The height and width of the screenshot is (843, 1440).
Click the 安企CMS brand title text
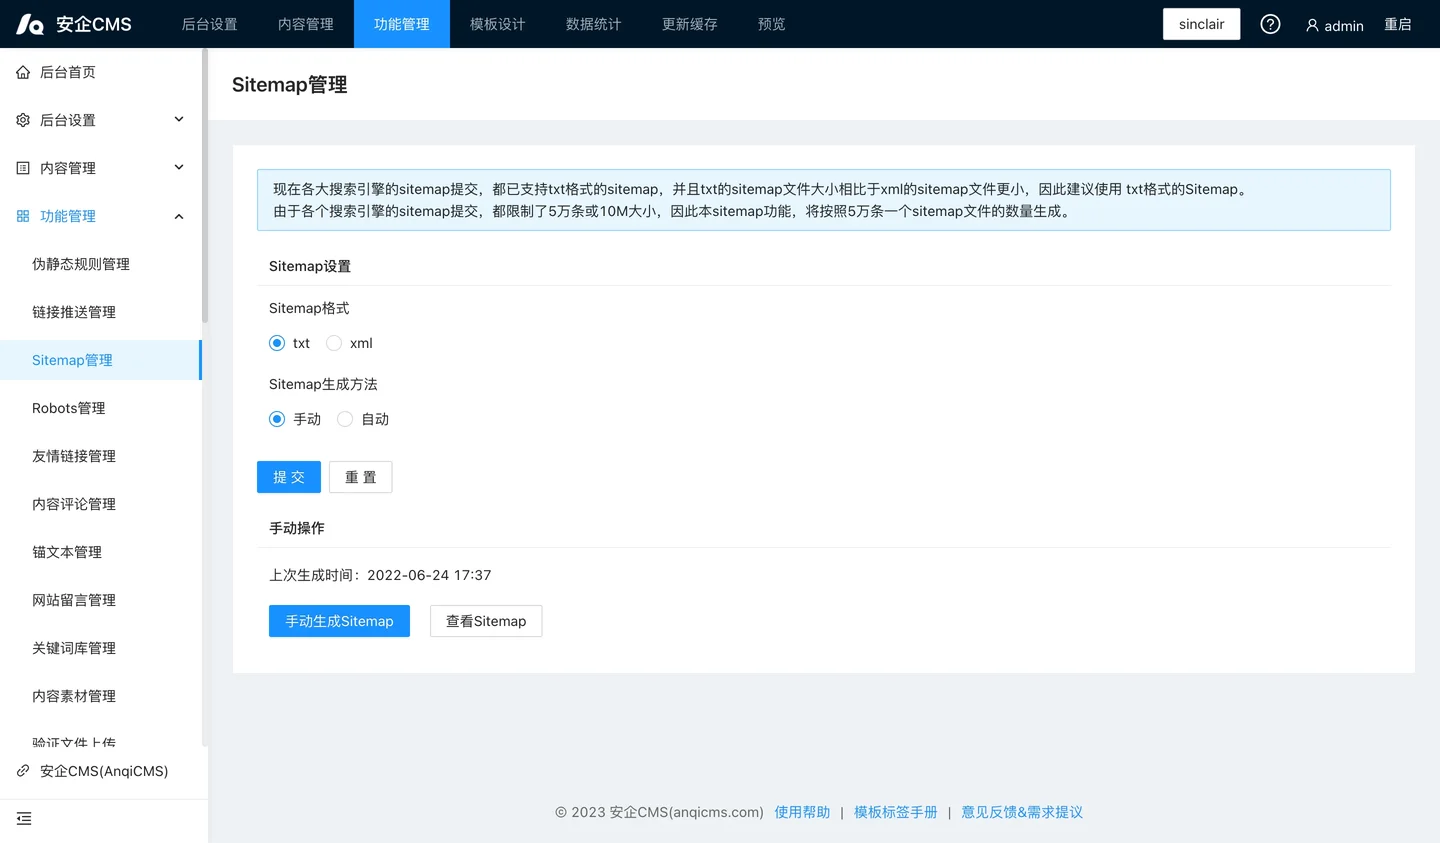(x=94, y=24)
